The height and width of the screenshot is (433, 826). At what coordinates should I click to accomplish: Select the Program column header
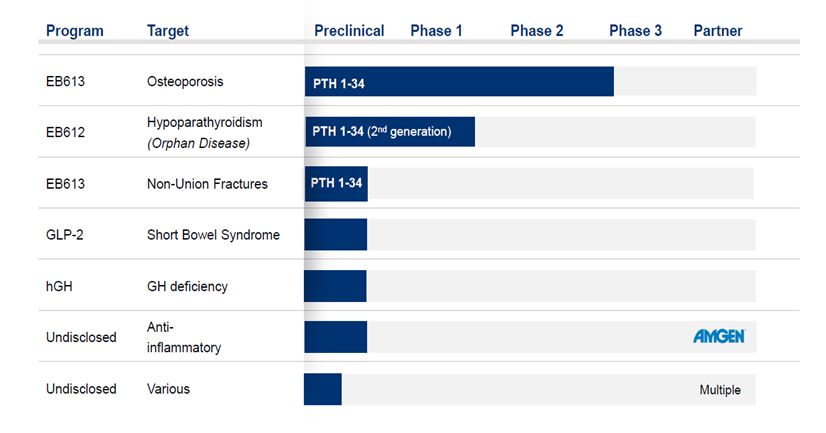coord(75,31)
